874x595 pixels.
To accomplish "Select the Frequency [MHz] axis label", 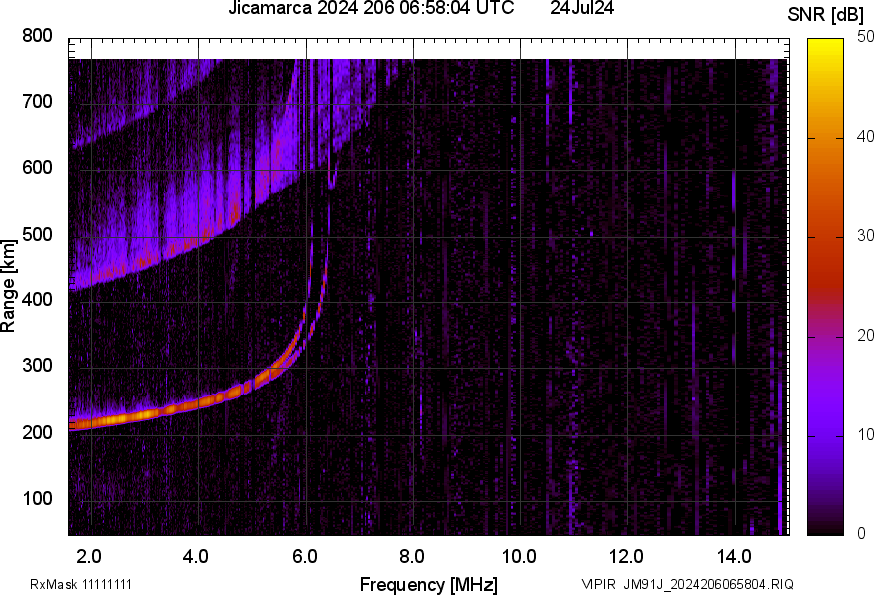I will click(x=428, y=584).
